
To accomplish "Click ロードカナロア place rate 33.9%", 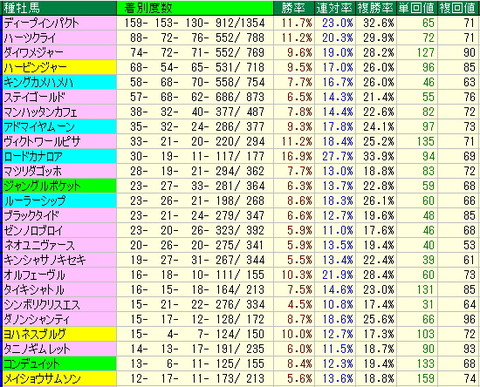I will (379, 156).
